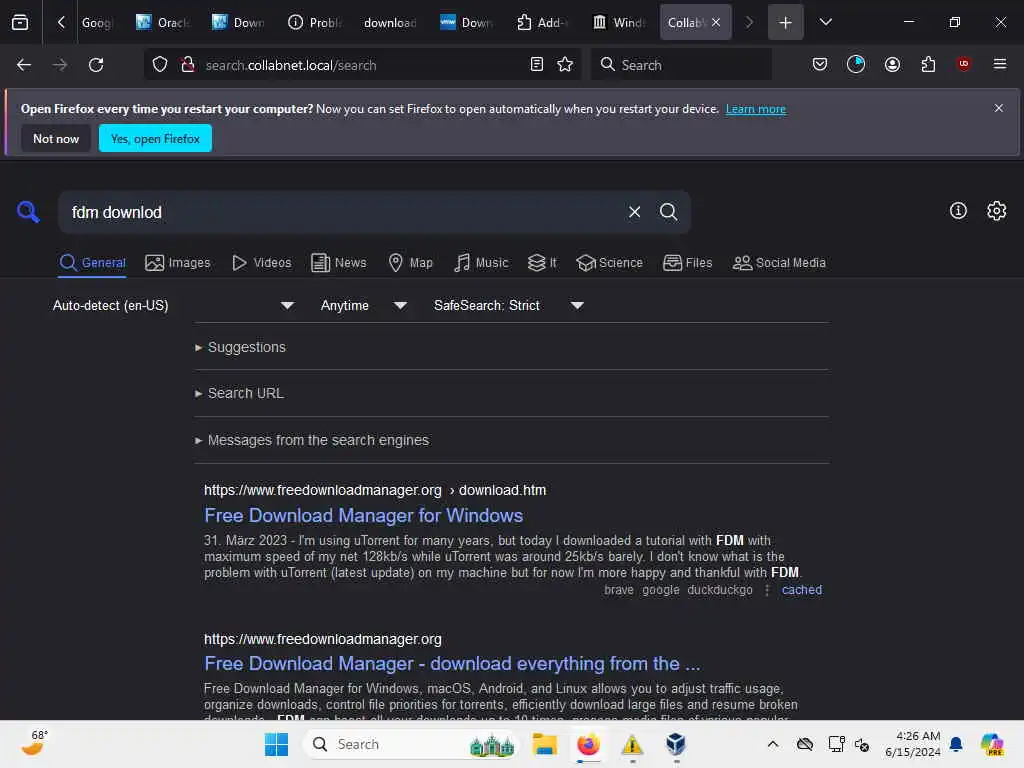
Task: Clear the search query with the X
Action: click(x=634, y=212)
